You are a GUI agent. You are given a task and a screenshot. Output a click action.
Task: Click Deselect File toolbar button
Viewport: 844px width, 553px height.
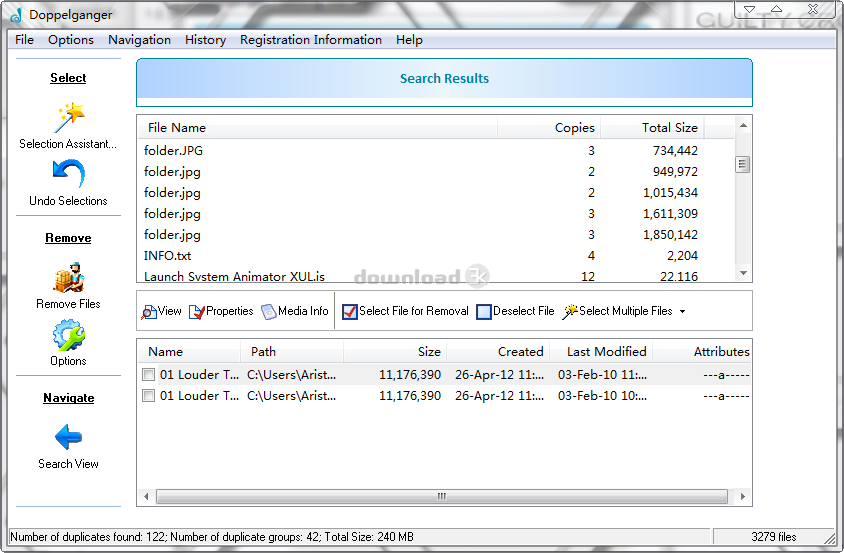(515, 311)
